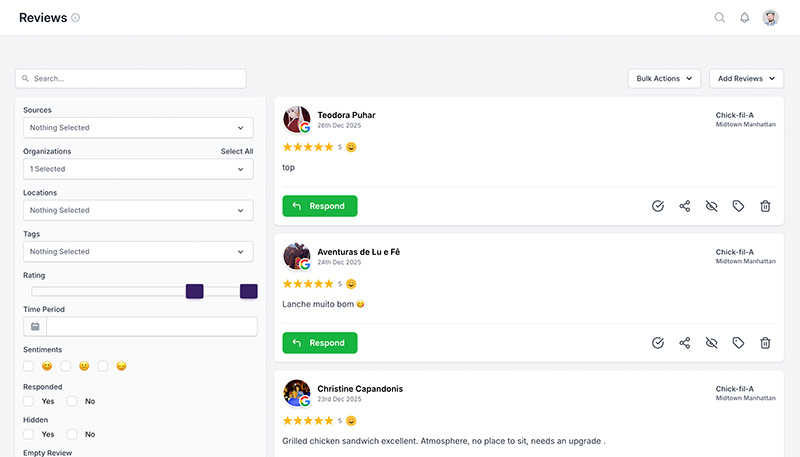Share the Aventuras de Lu e Fê review
The width and height of the screenshot is (800, 457).
(685, 343)
